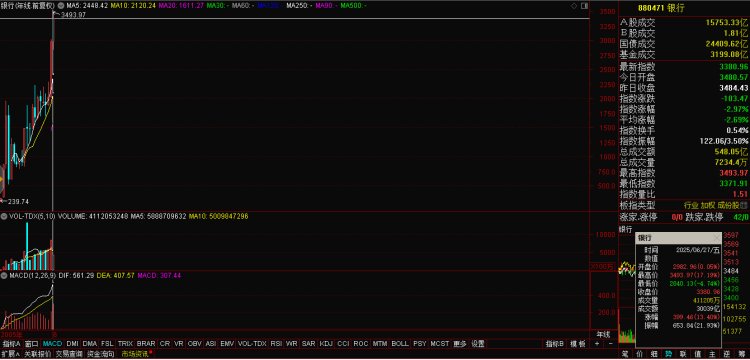
Task: Close the 银行 data popup window
Action: (716, 238)
